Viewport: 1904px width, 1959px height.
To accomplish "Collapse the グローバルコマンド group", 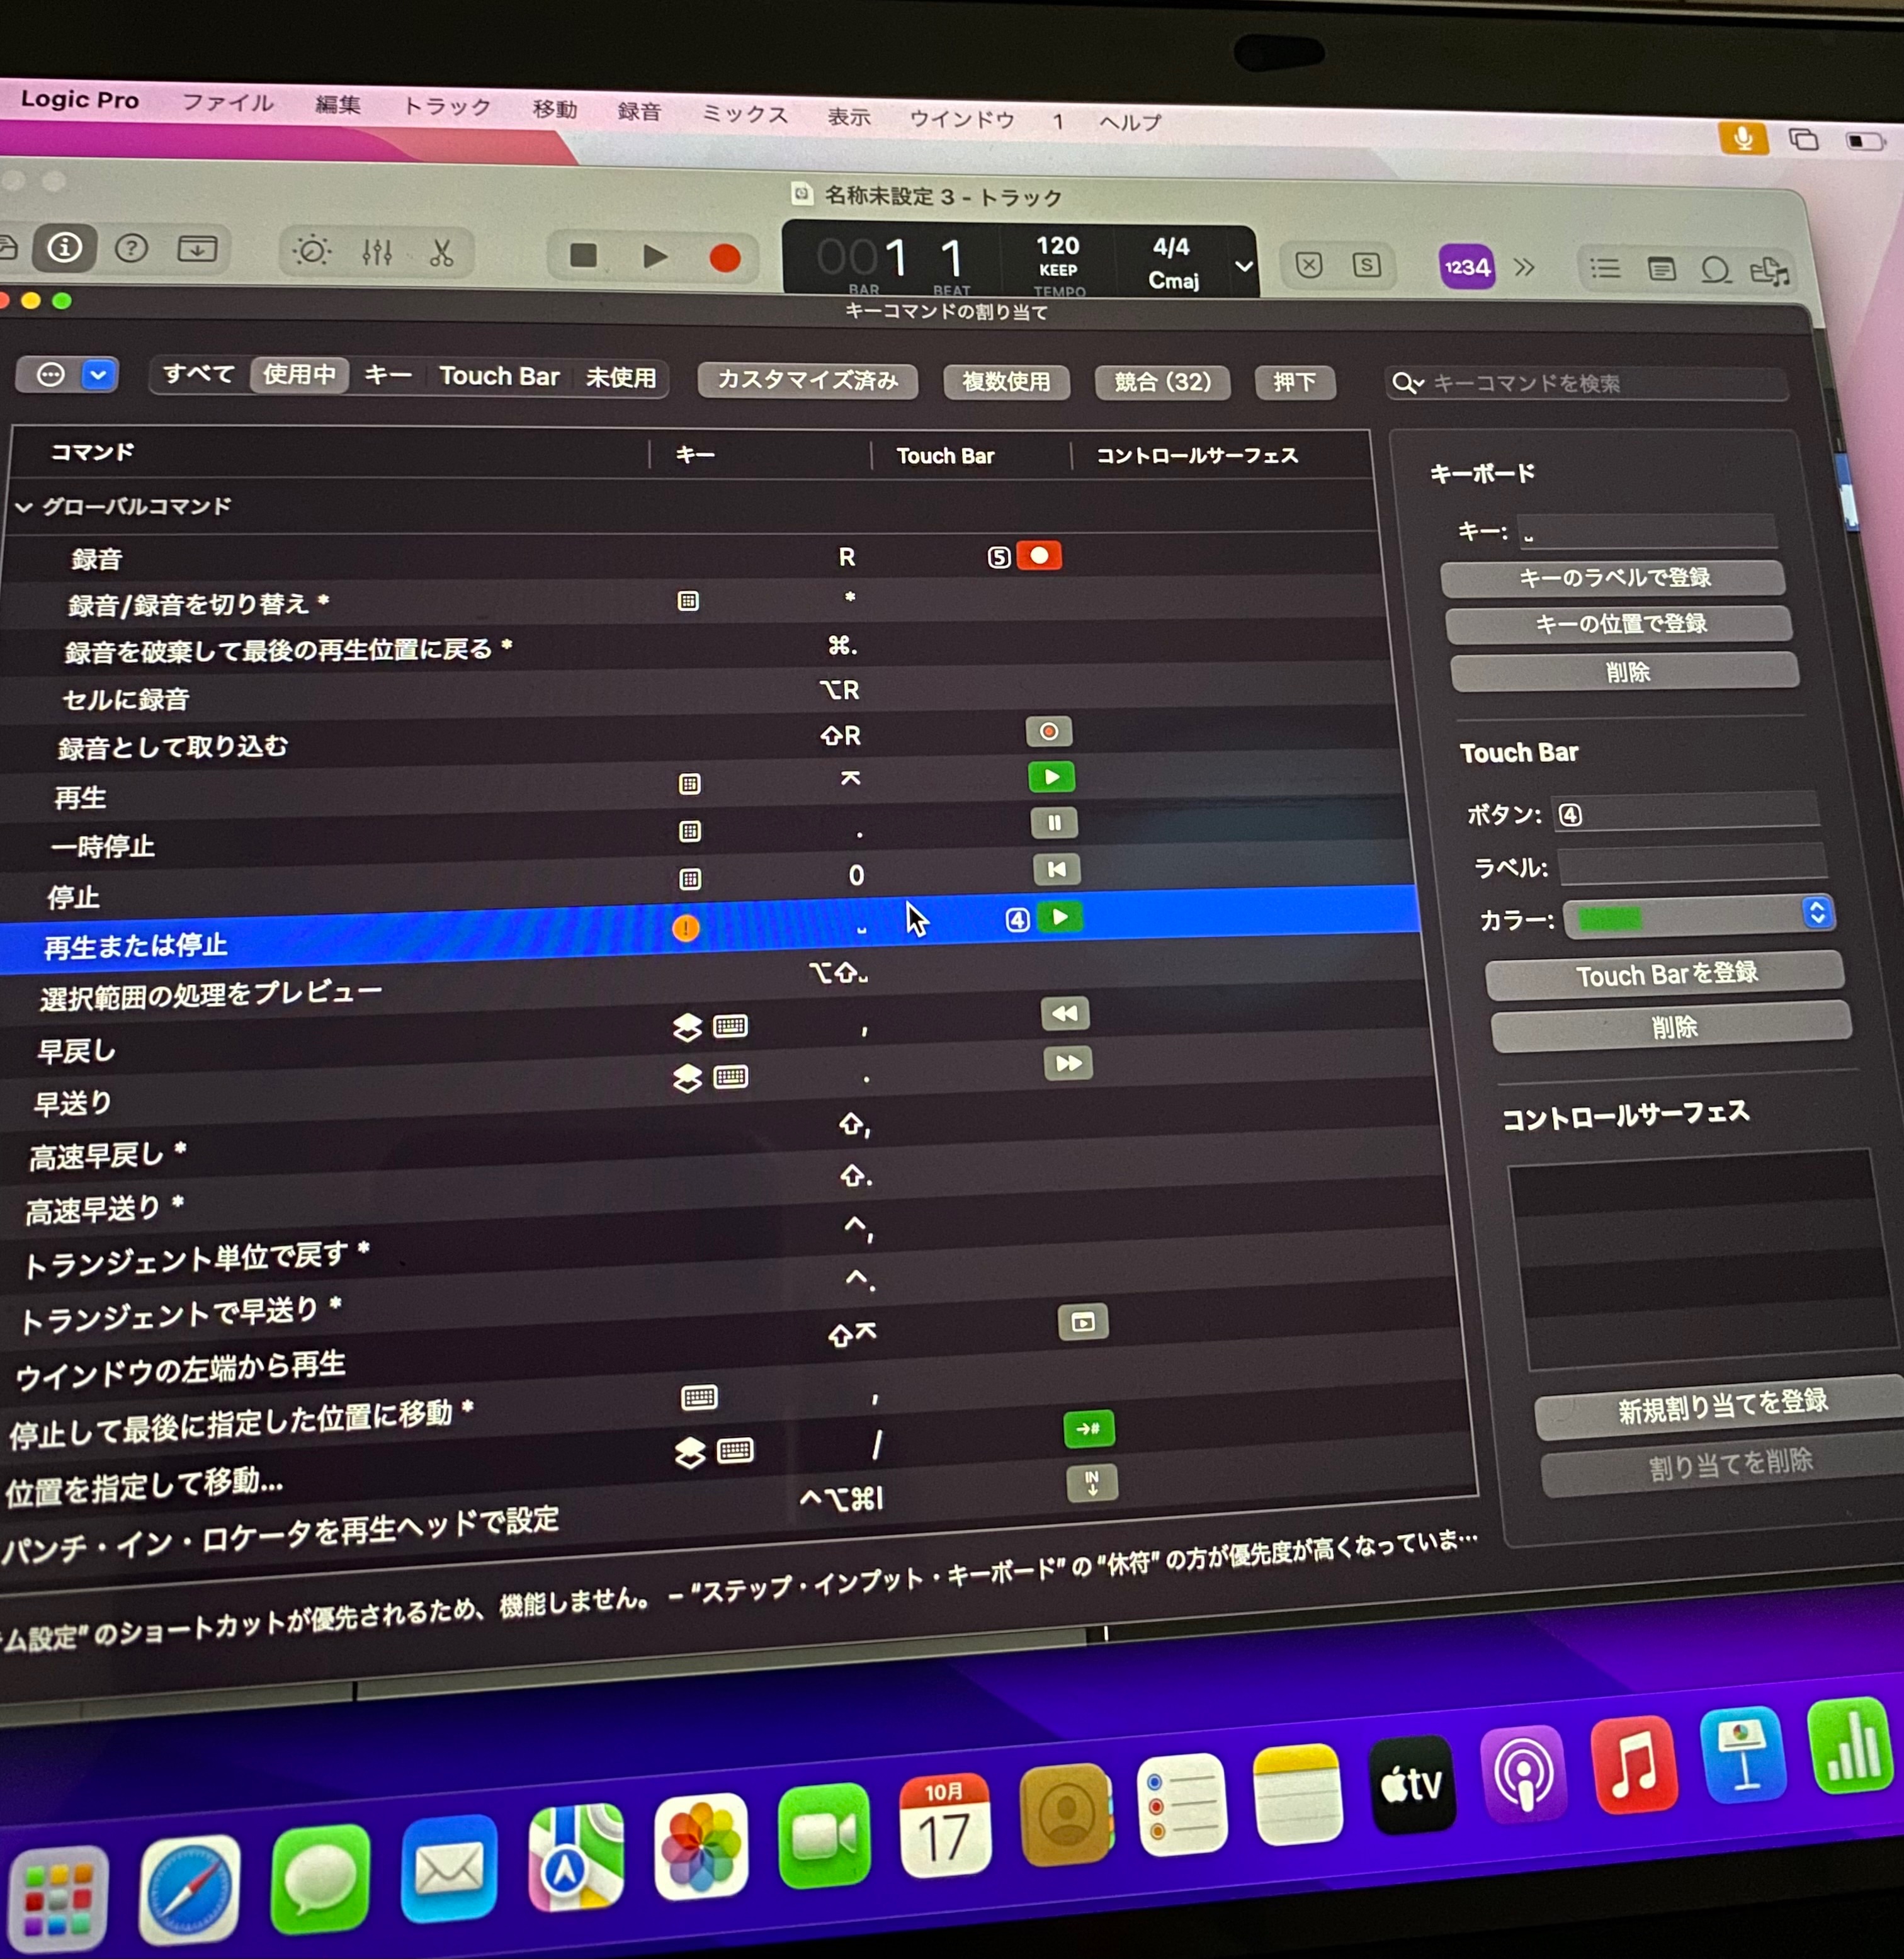I will click(24, 507).
